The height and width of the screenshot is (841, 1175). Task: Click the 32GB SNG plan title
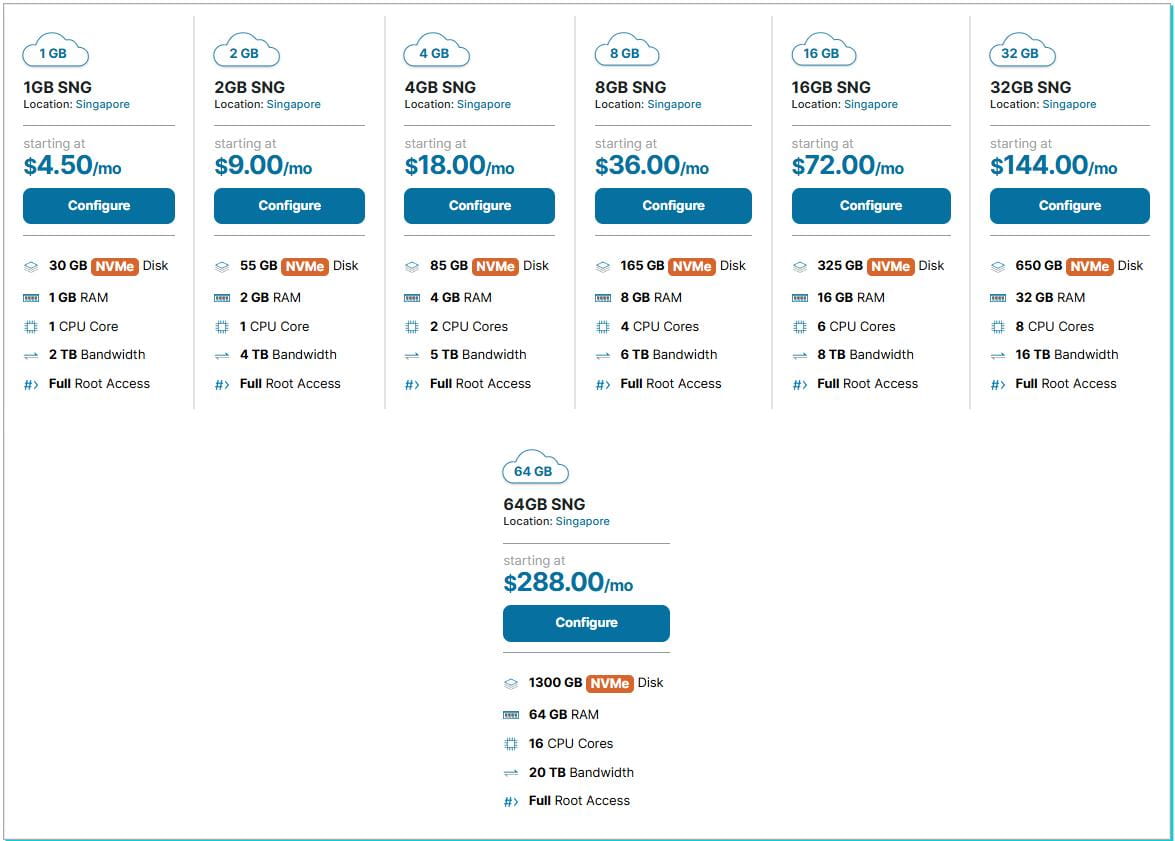pyautogui.click(x=1030, y=87)
